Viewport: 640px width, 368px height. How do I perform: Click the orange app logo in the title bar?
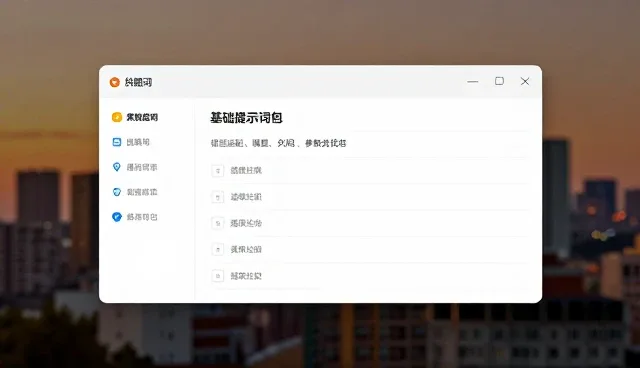point(114,82)
